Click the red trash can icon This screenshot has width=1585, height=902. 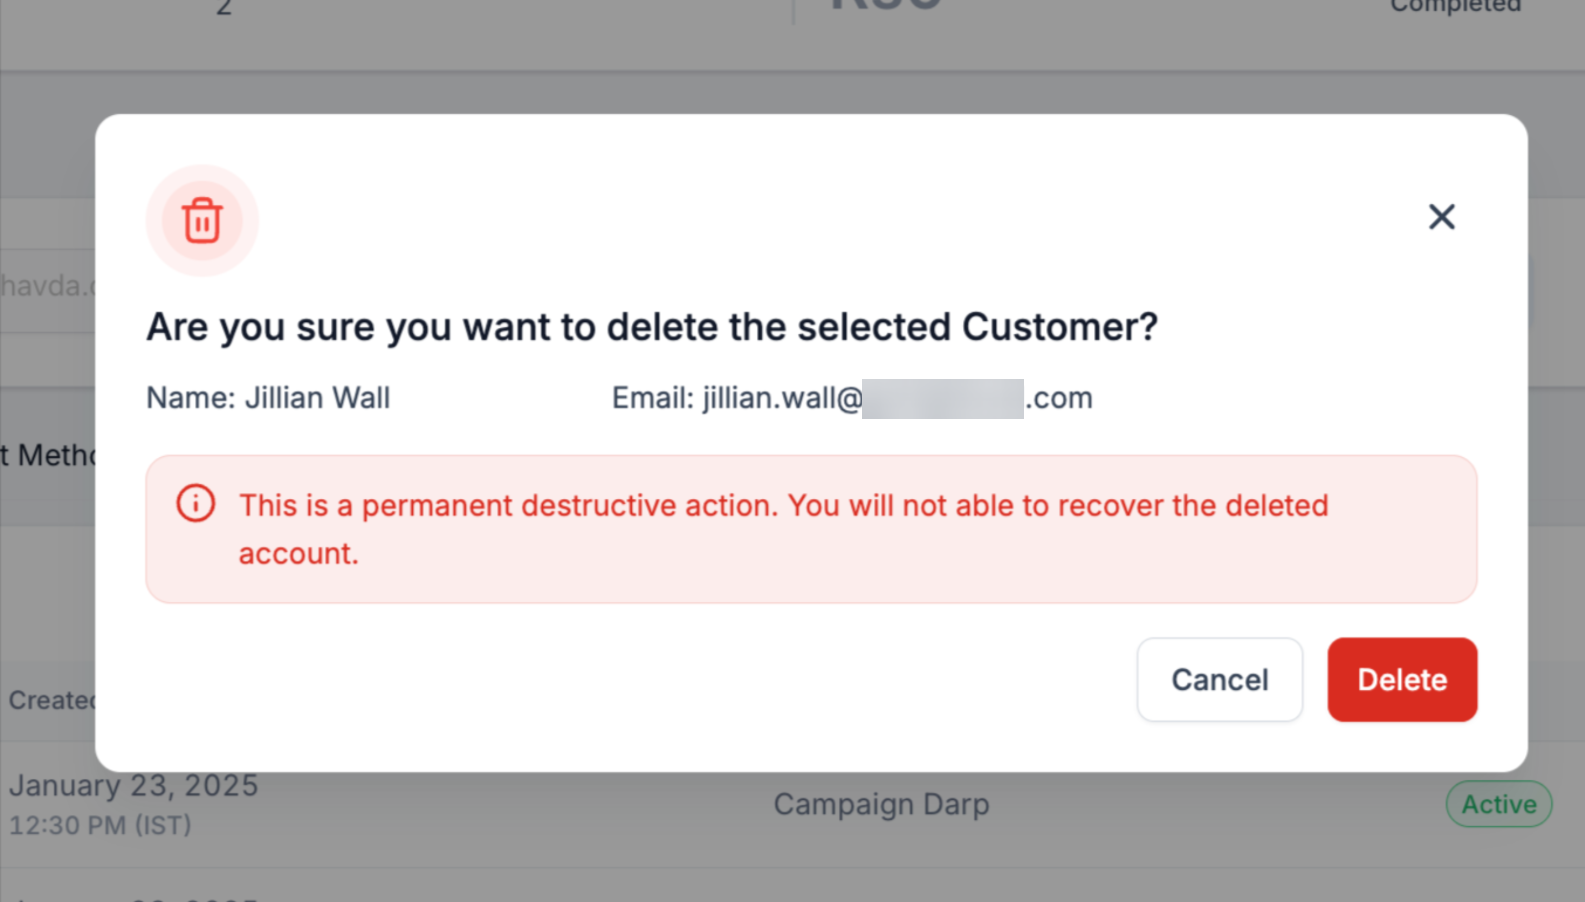(x=202, y=220)
